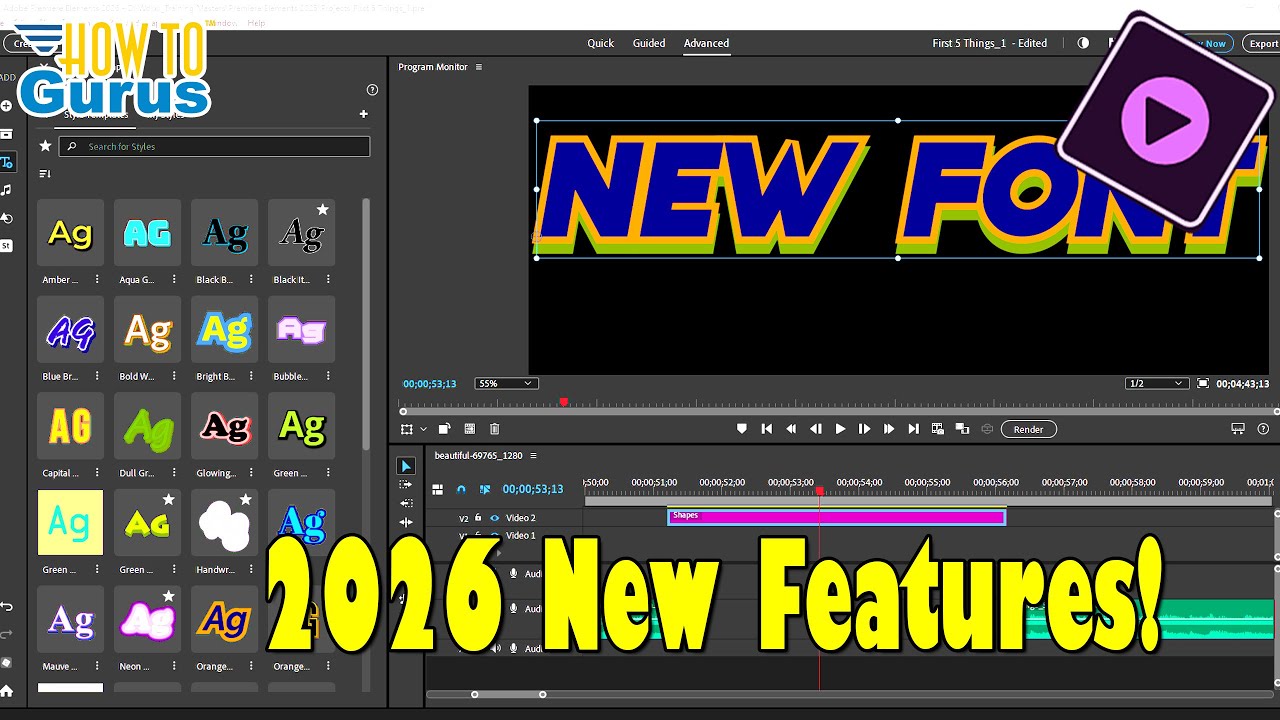
Task: Open options menu for Bubble style
Action: click(x=329, y=377)
